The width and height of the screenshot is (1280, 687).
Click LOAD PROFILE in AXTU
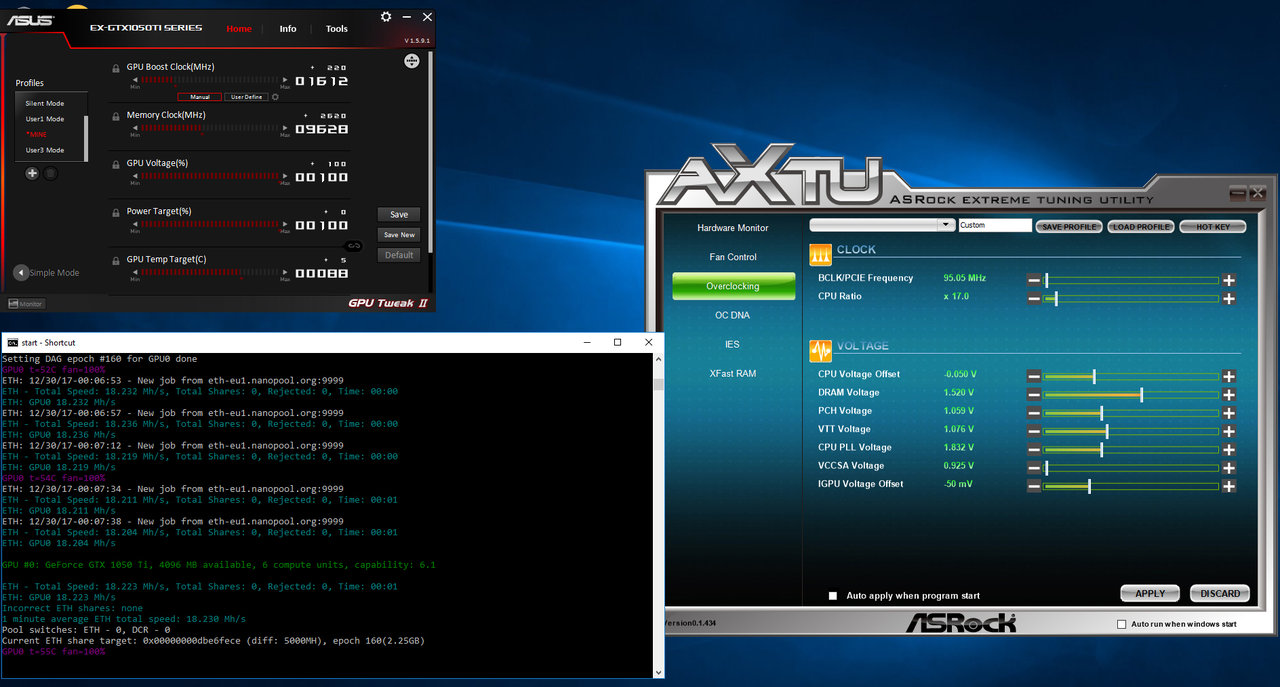tap(1141, 227)
